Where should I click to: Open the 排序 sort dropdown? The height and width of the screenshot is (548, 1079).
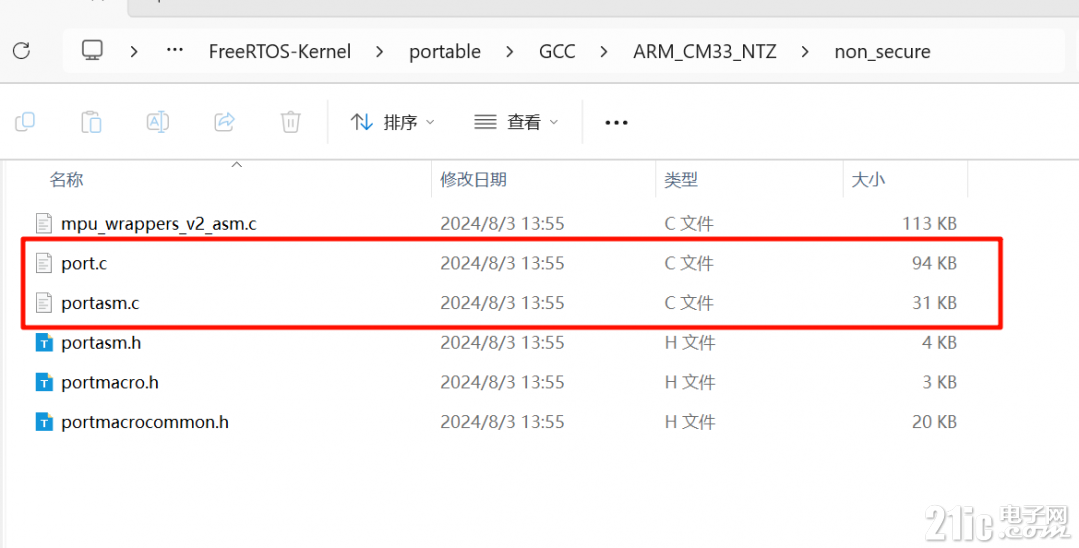(x=392, y=123)
